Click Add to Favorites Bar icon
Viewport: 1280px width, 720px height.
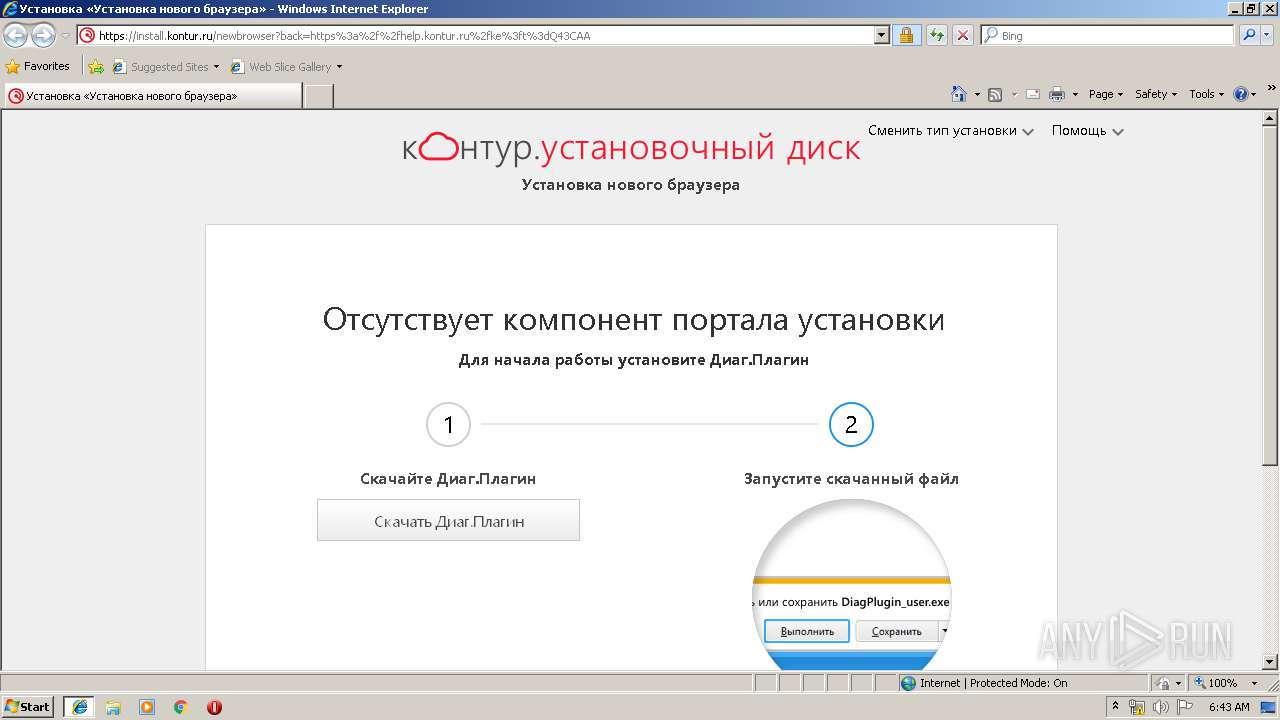click(95, 67)
